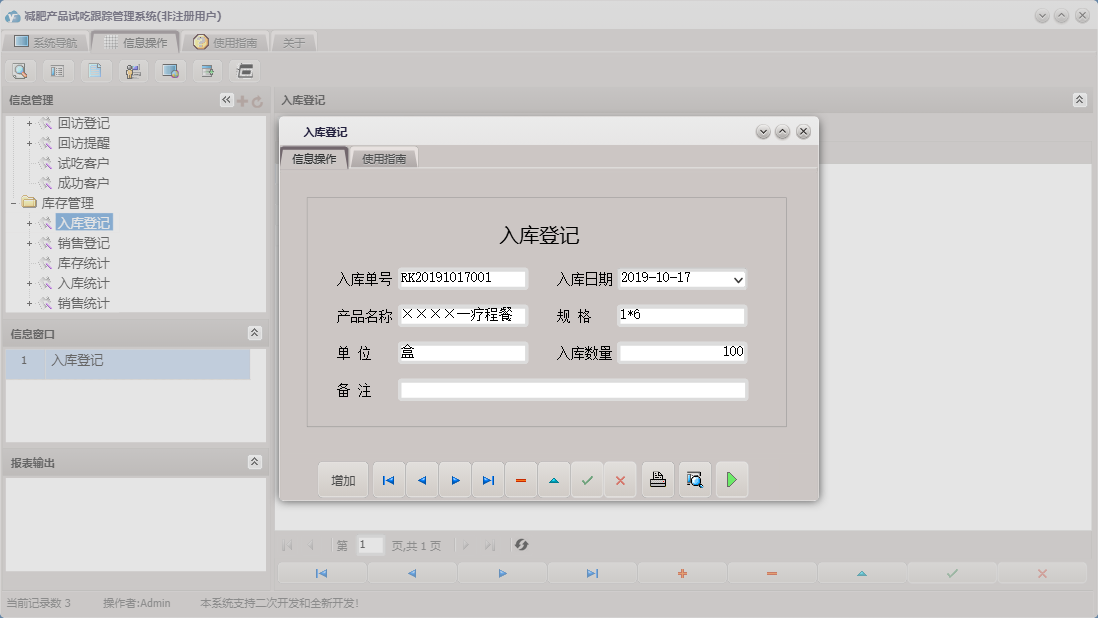
Task: Open print preview in the 入库登记 dialog
Action: pos(694,479)
